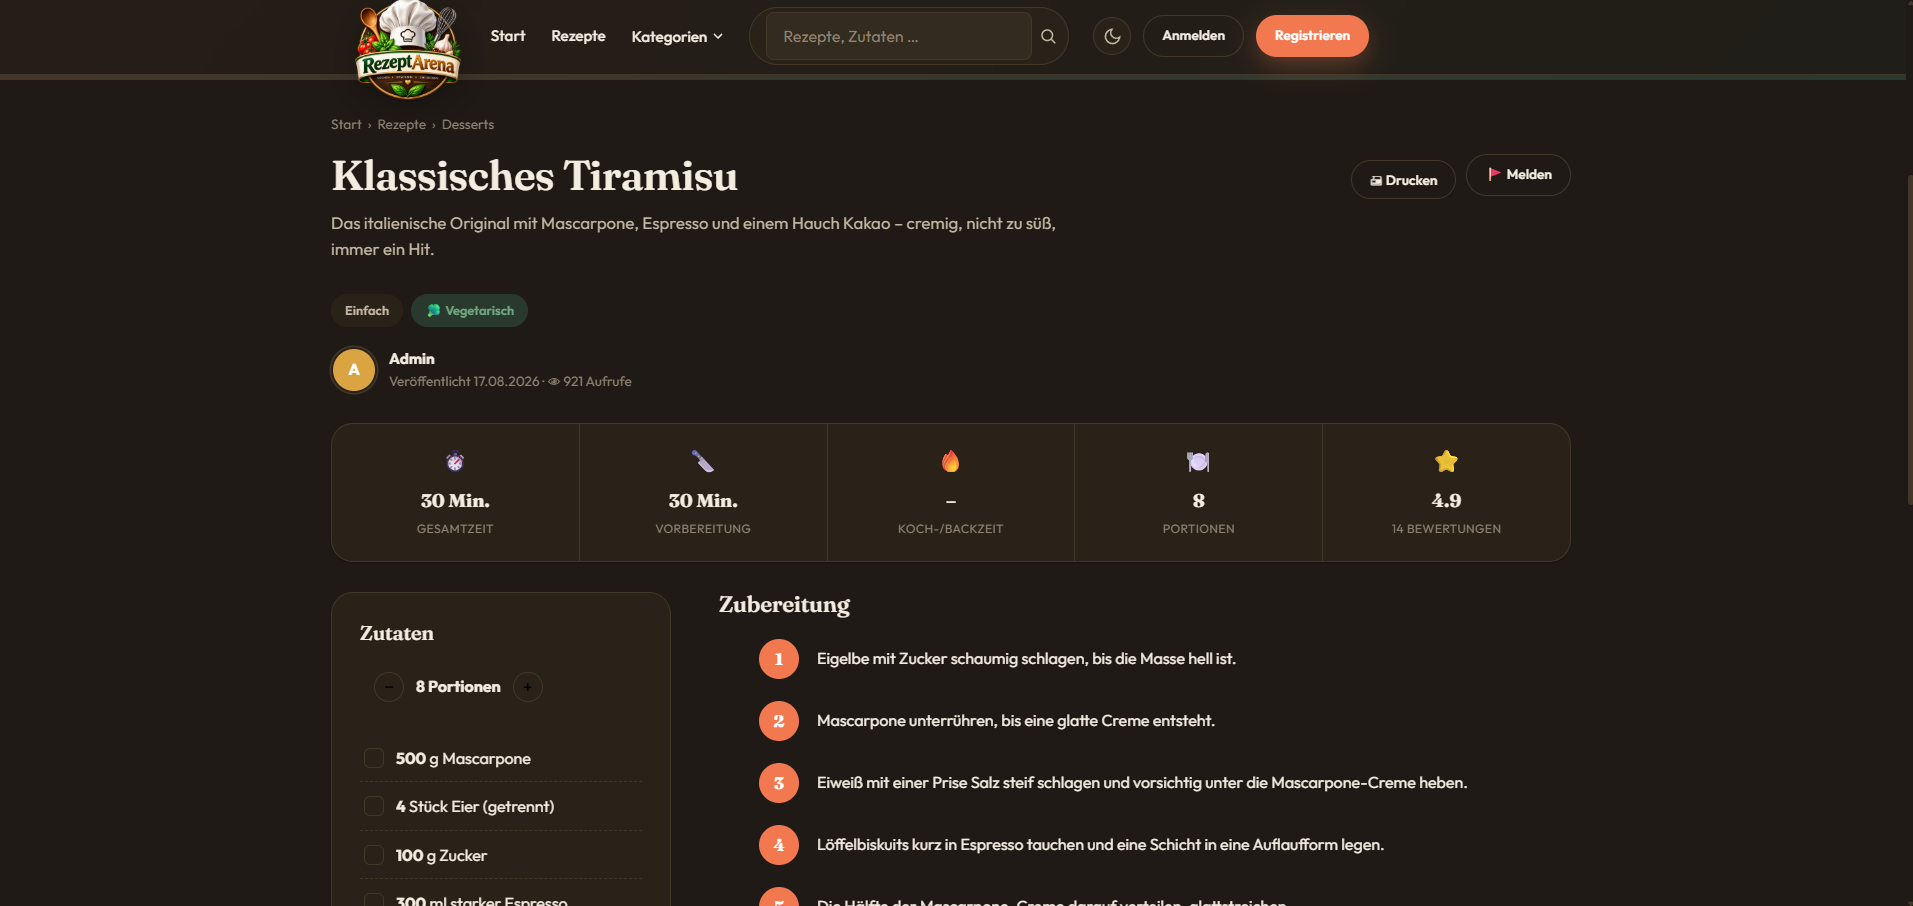Image resolution: width=1913 pixels, height=906 pixels.
Task: Open the Rezepte nav item
Action: pyautogui.click(x=578, y=36)
